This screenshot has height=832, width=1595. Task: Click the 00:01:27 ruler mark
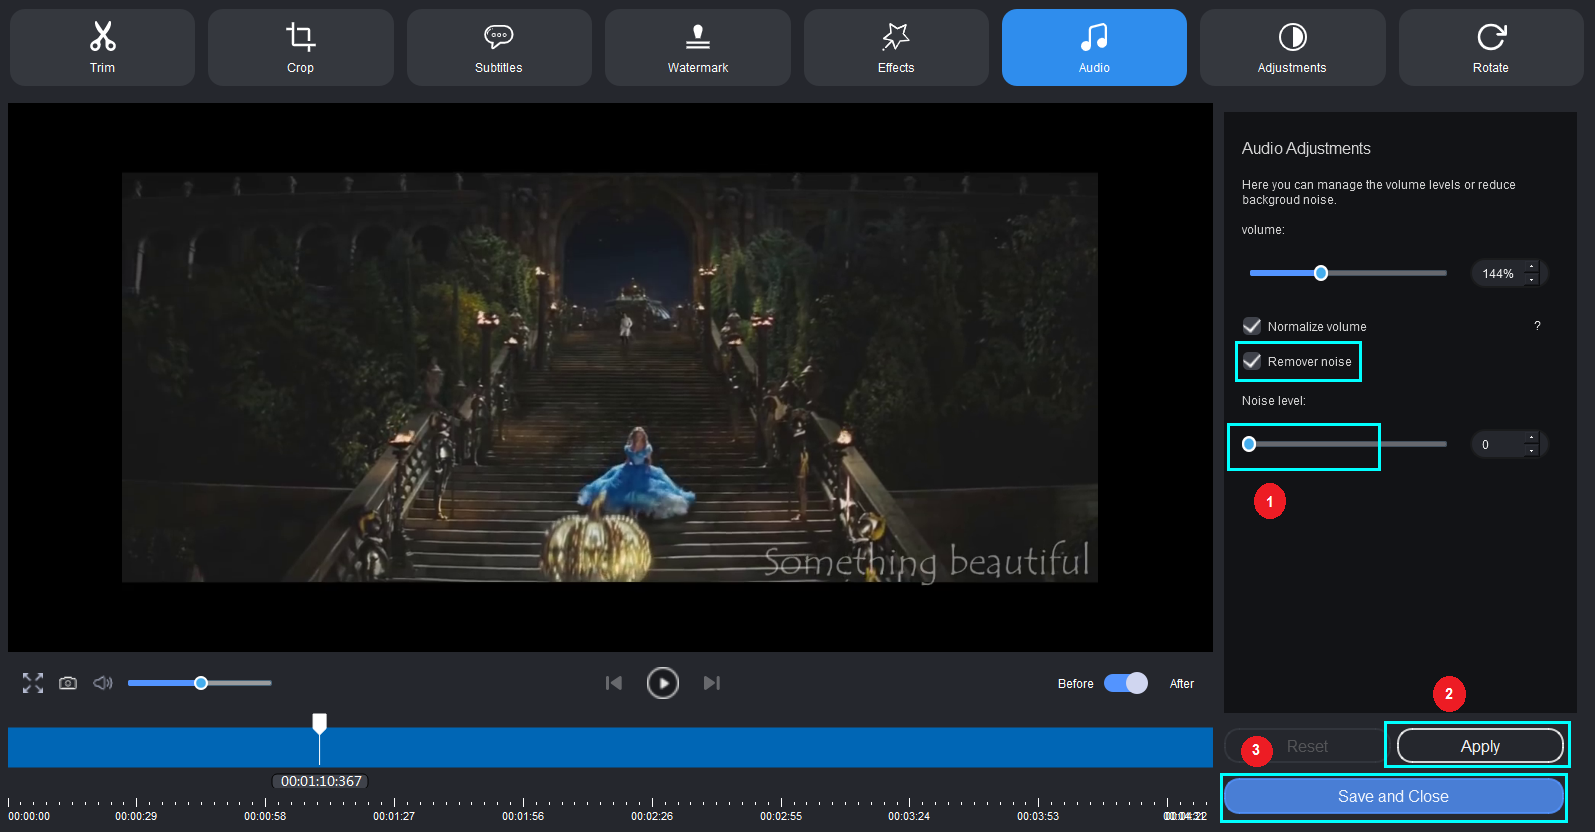click(394, 816)
